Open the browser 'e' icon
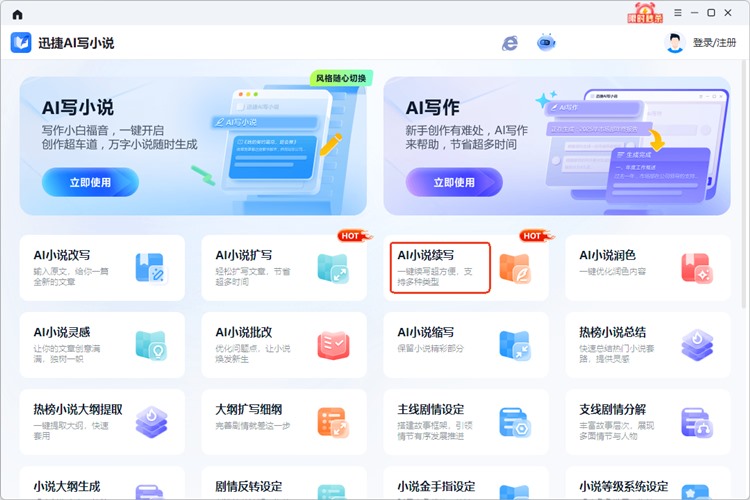Viewport: 750px width, 500px height. (x=510, y=43)
